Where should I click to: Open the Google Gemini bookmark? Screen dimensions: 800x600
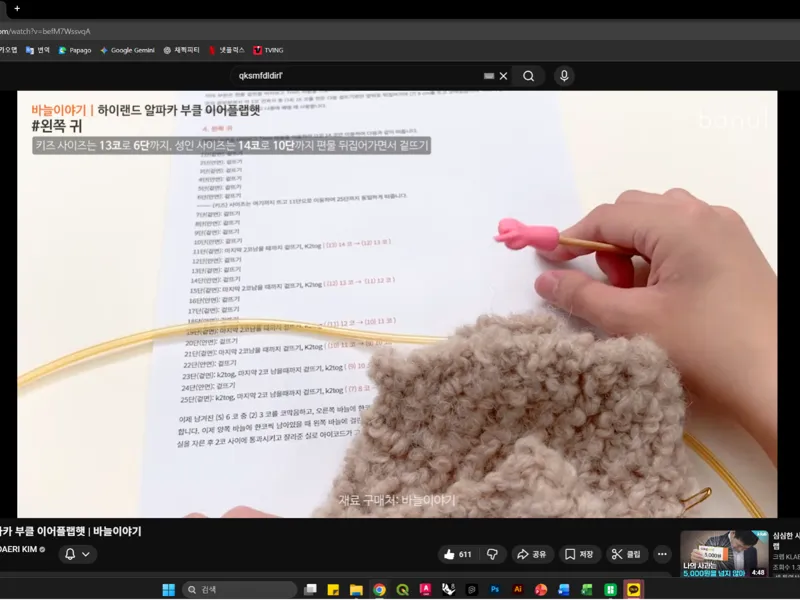[x=127, y=50]
